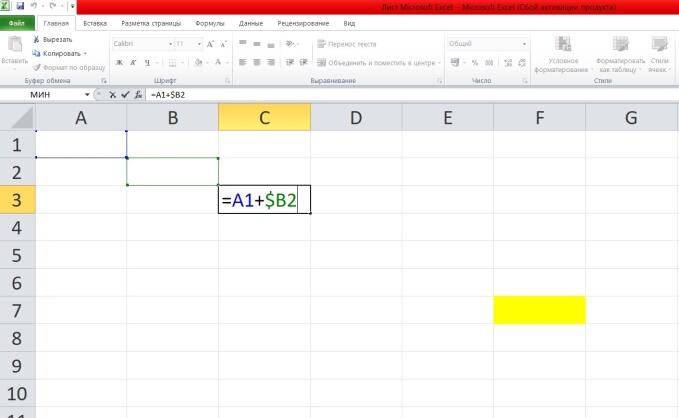Expand the font size dropdown arrow
The image size is (679, 418).
tap(199, 44)
